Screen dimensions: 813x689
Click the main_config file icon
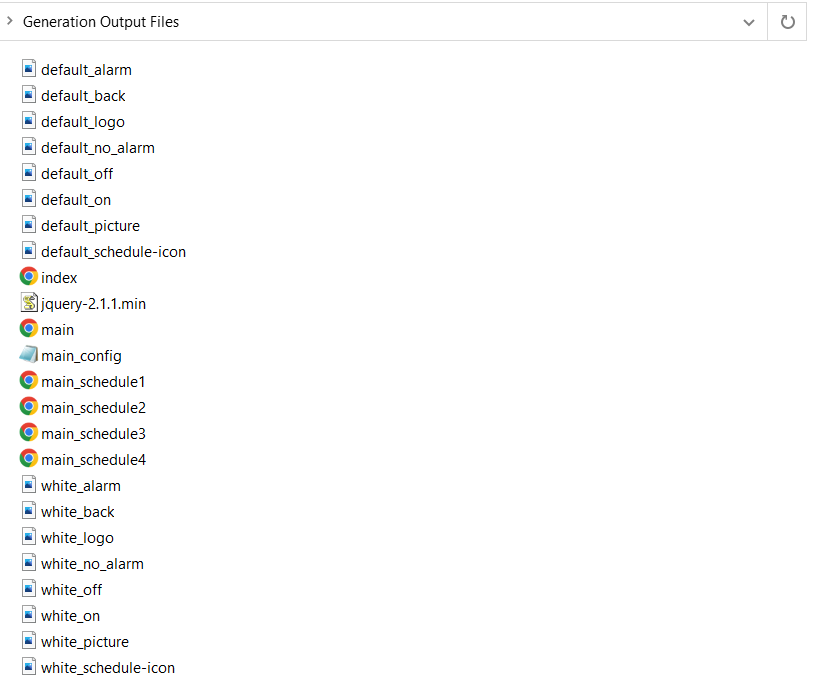tap(29, 355)
